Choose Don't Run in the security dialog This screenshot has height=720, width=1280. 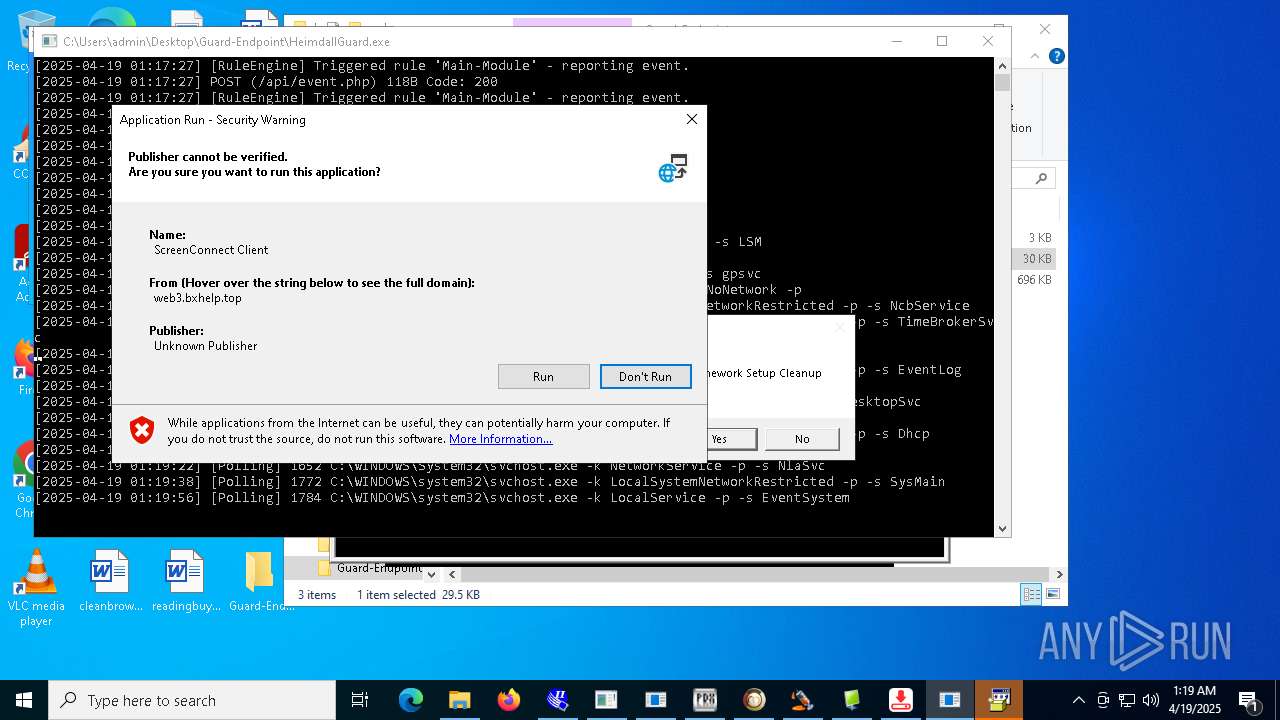(645, 376)
